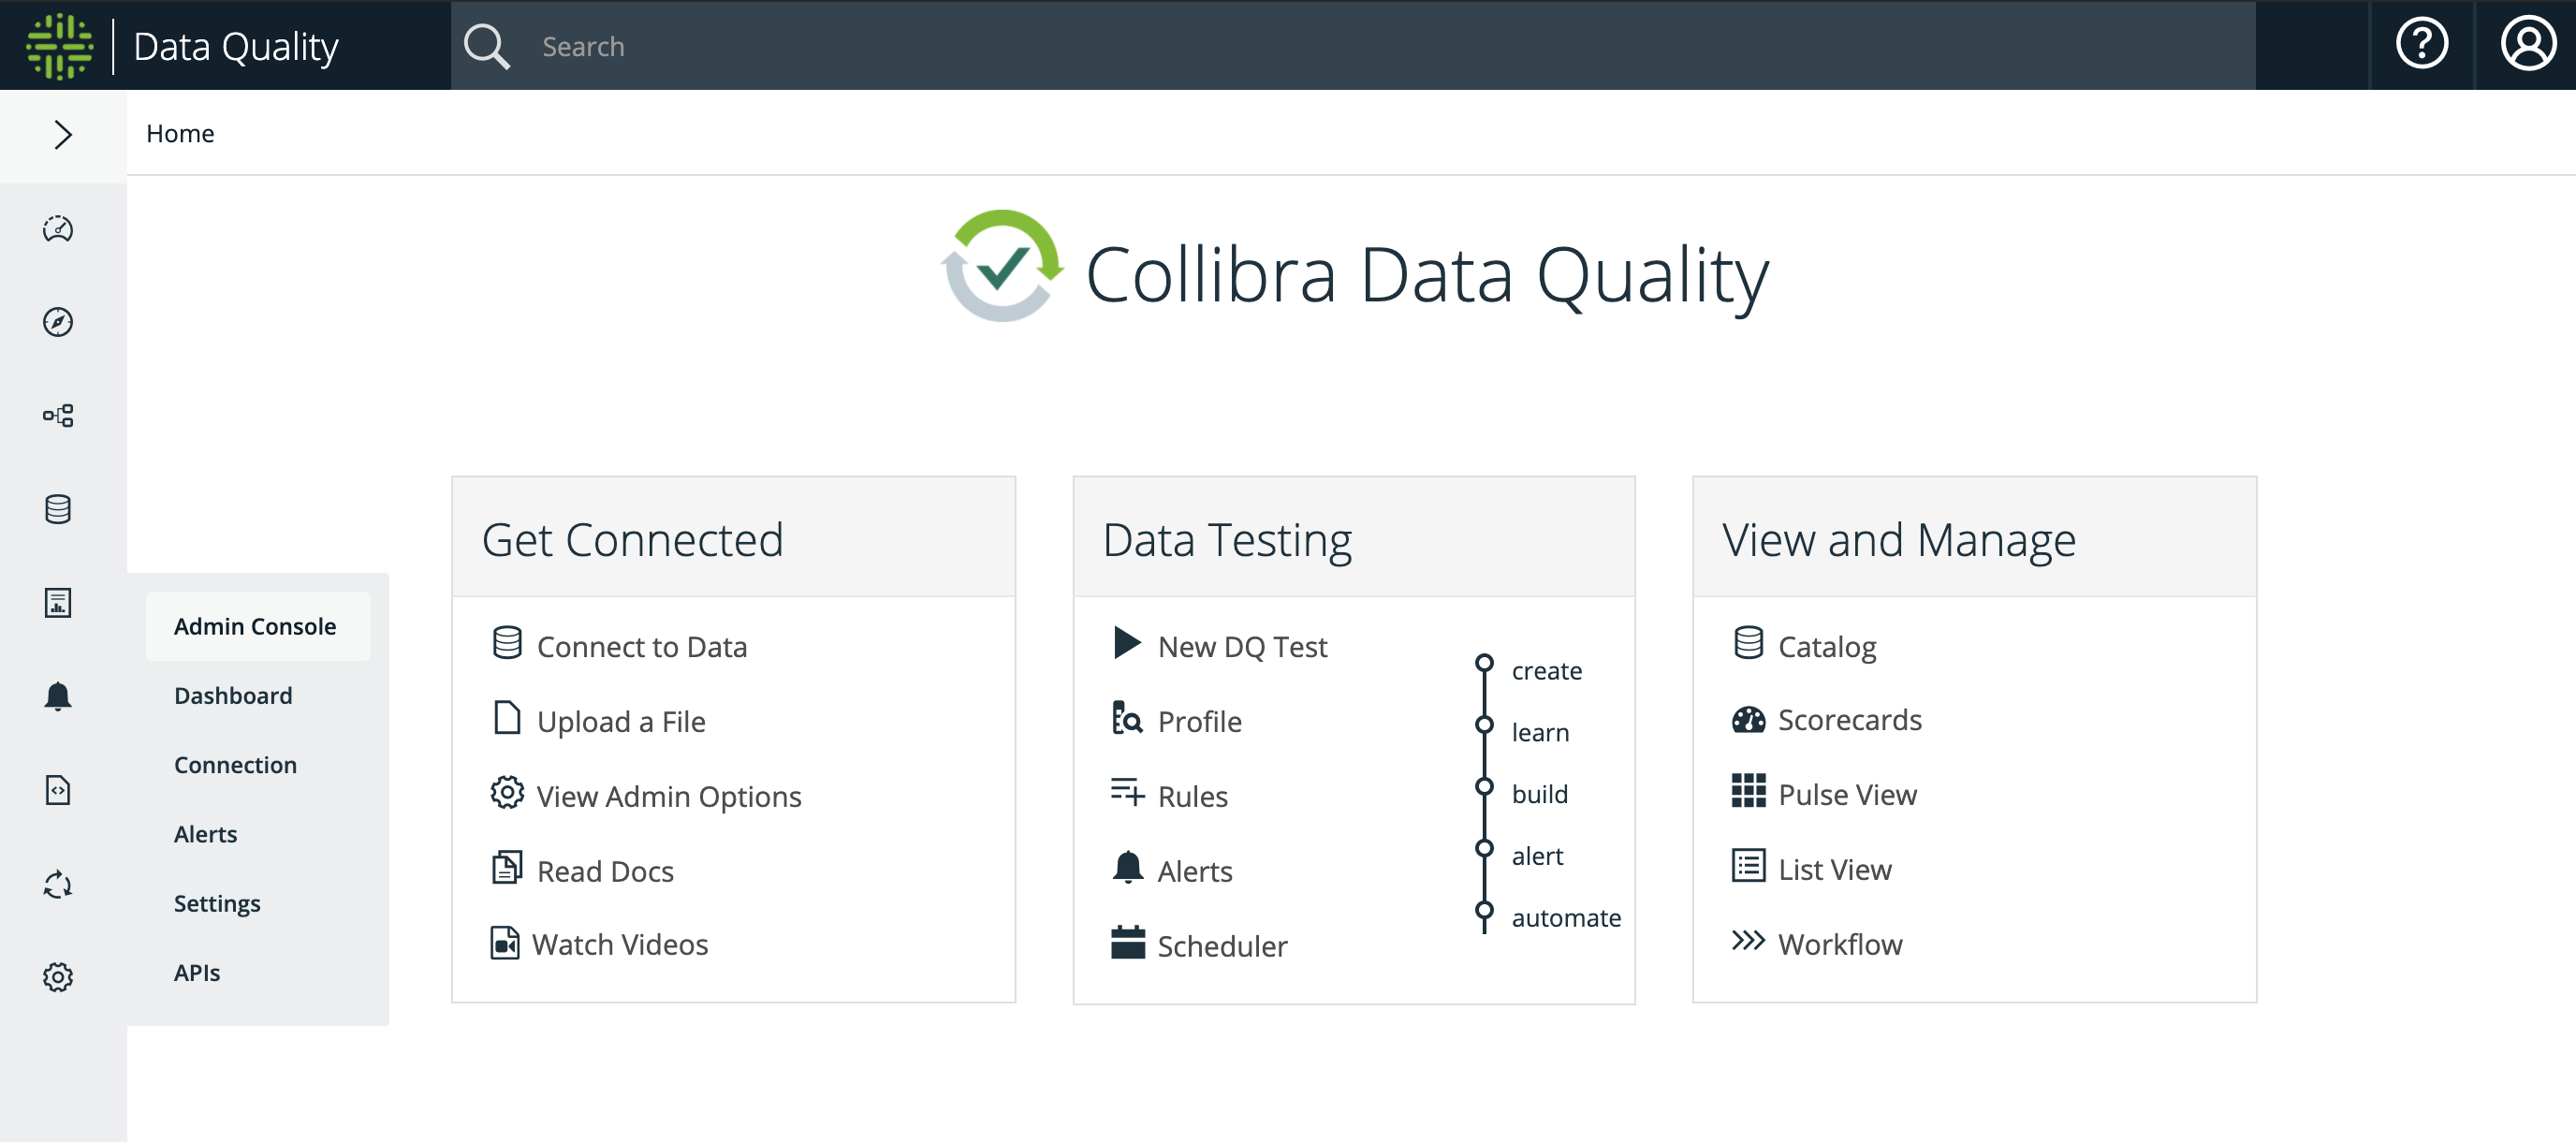Select Settings in the flyout menu
Viewport: 2576px width, 1142px height.
[217, 903]
